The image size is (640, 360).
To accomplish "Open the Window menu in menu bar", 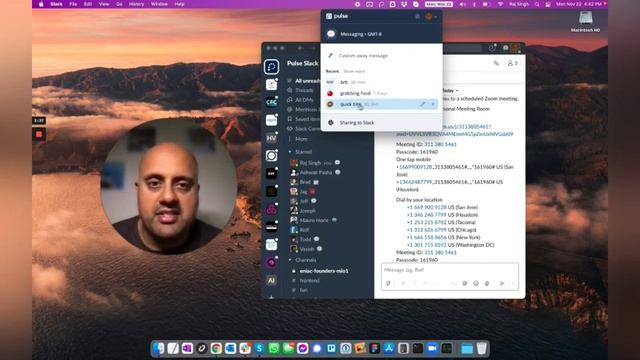I will point(159,4).
